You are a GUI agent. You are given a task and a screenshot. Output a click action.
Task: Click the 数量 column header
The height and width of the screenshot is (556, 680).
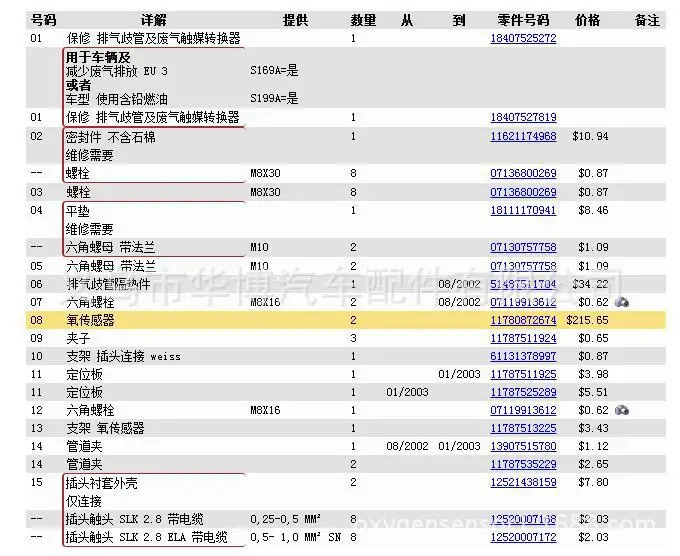point(363,20)
